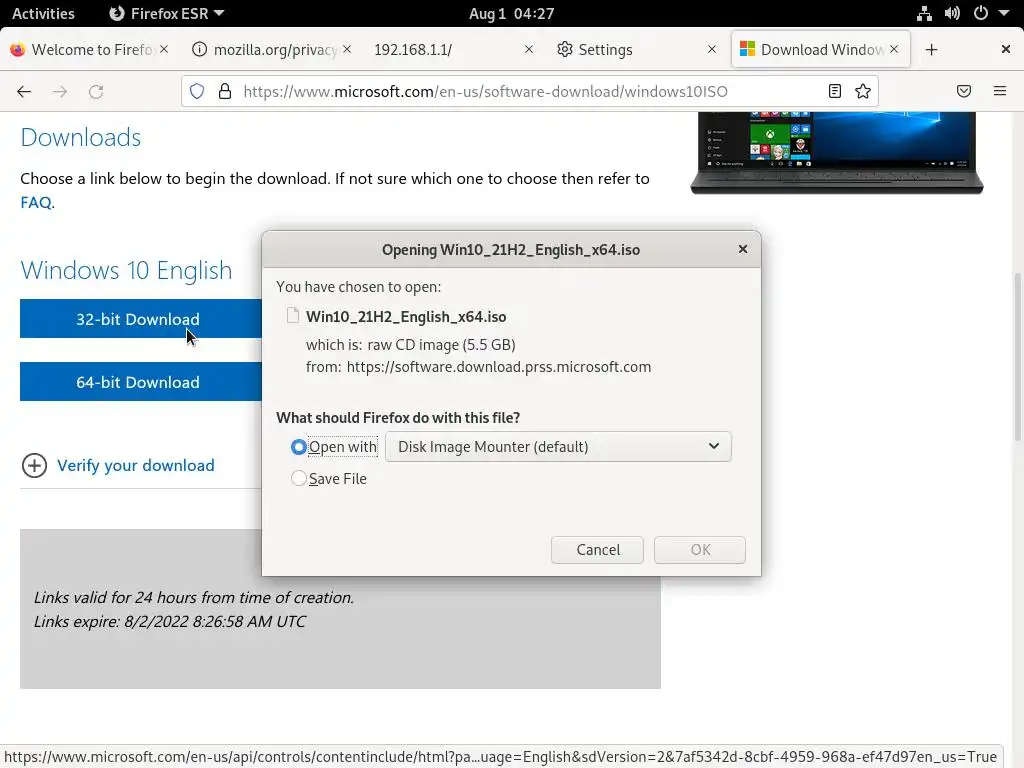Click the volume speaker icon
This screenshot has width=1024, height=768.
[x=952, y=13]
